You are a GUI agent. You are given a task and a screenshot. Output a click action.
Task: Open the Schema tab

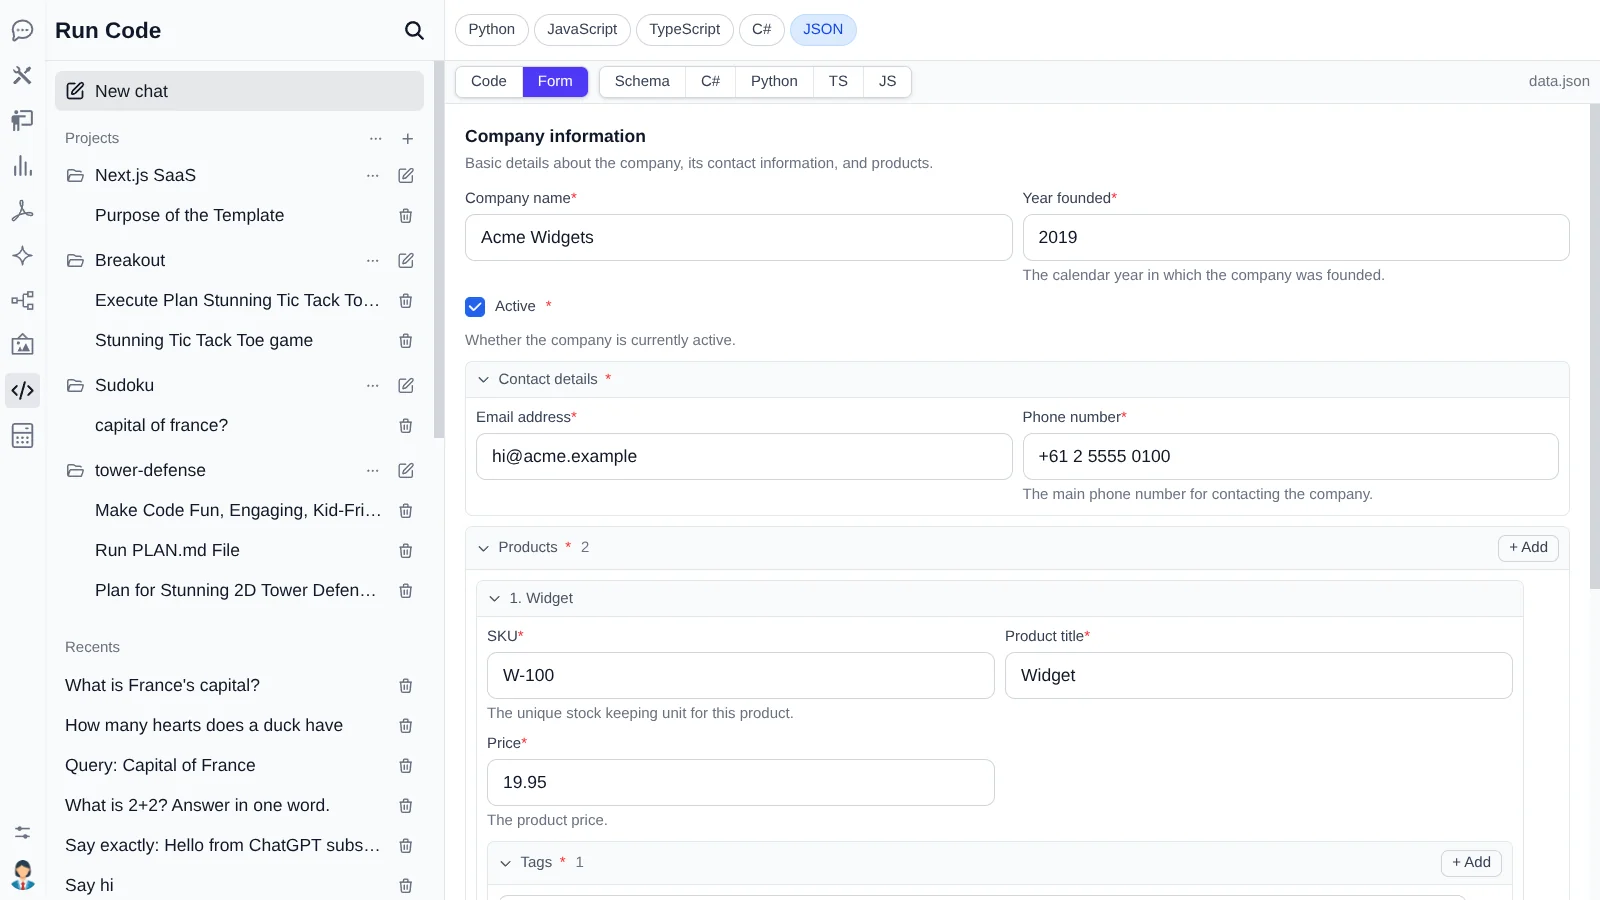tap(642, 82)
